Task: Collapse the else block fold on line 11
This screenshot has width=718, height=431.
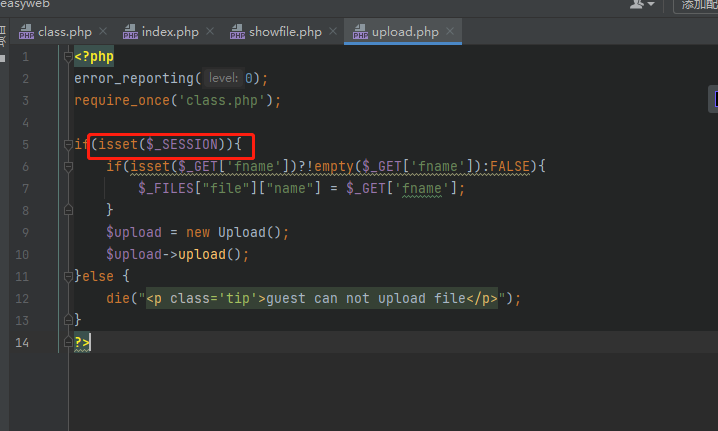Action: tap(68, 276)
